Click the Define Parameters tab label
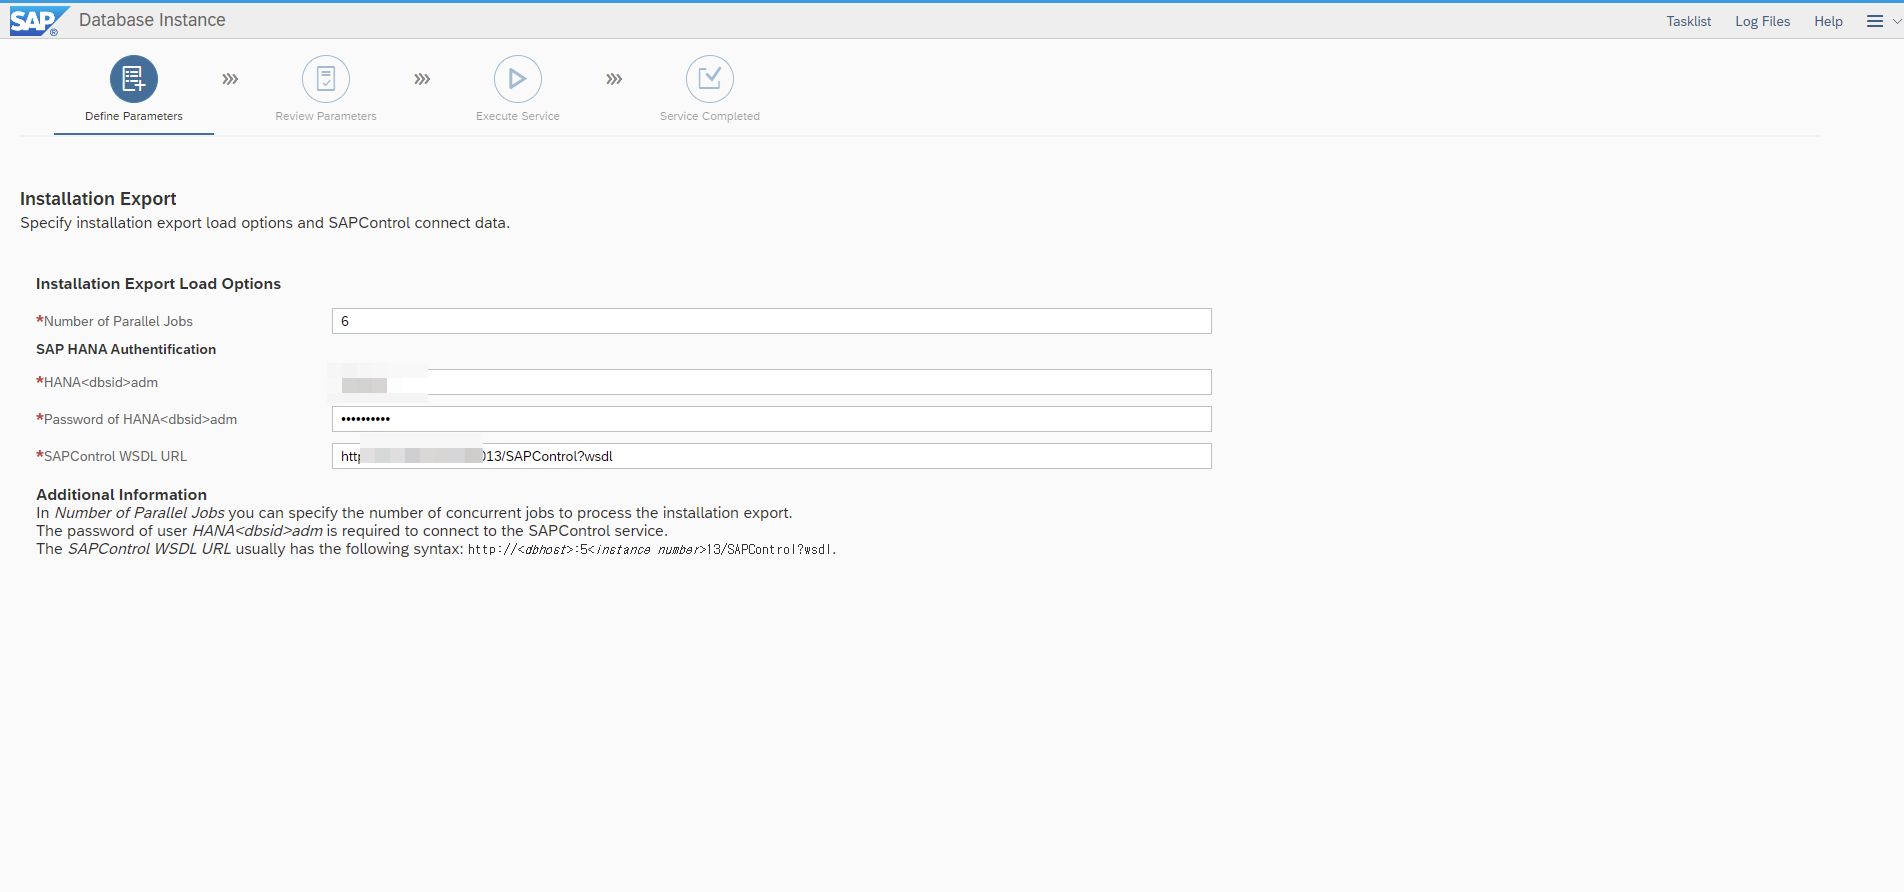 pos(134,116)
